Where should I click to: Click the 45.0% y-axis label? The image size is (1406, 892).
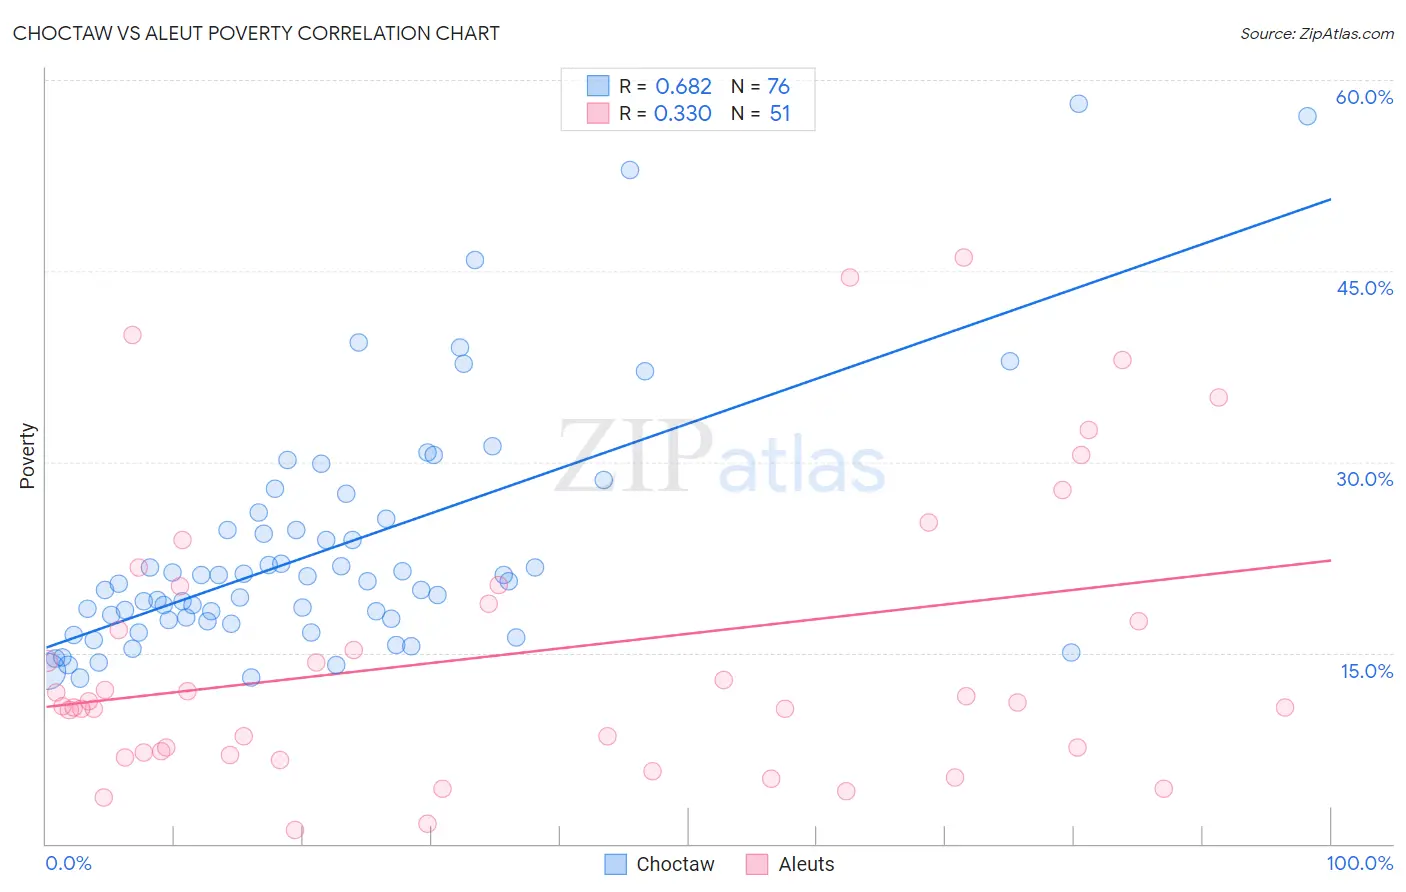tap(1364, 288)
